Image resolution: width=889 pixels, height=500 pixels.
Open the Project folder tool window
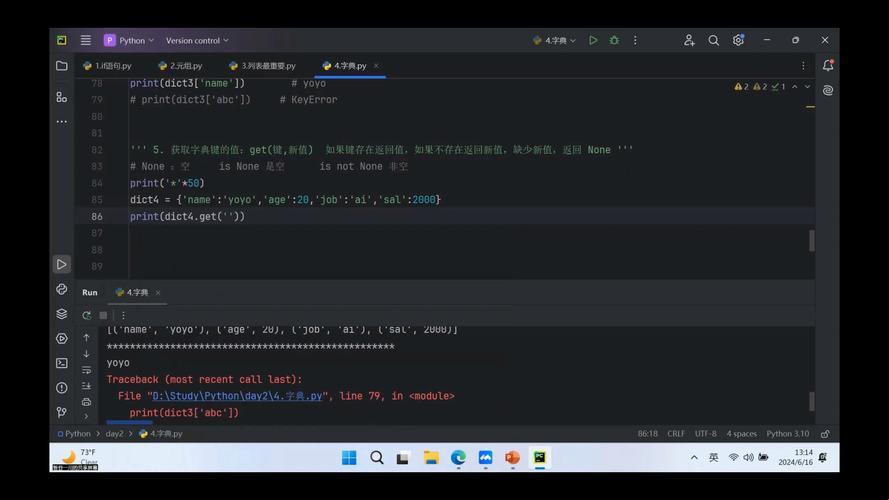pos(62,66)
